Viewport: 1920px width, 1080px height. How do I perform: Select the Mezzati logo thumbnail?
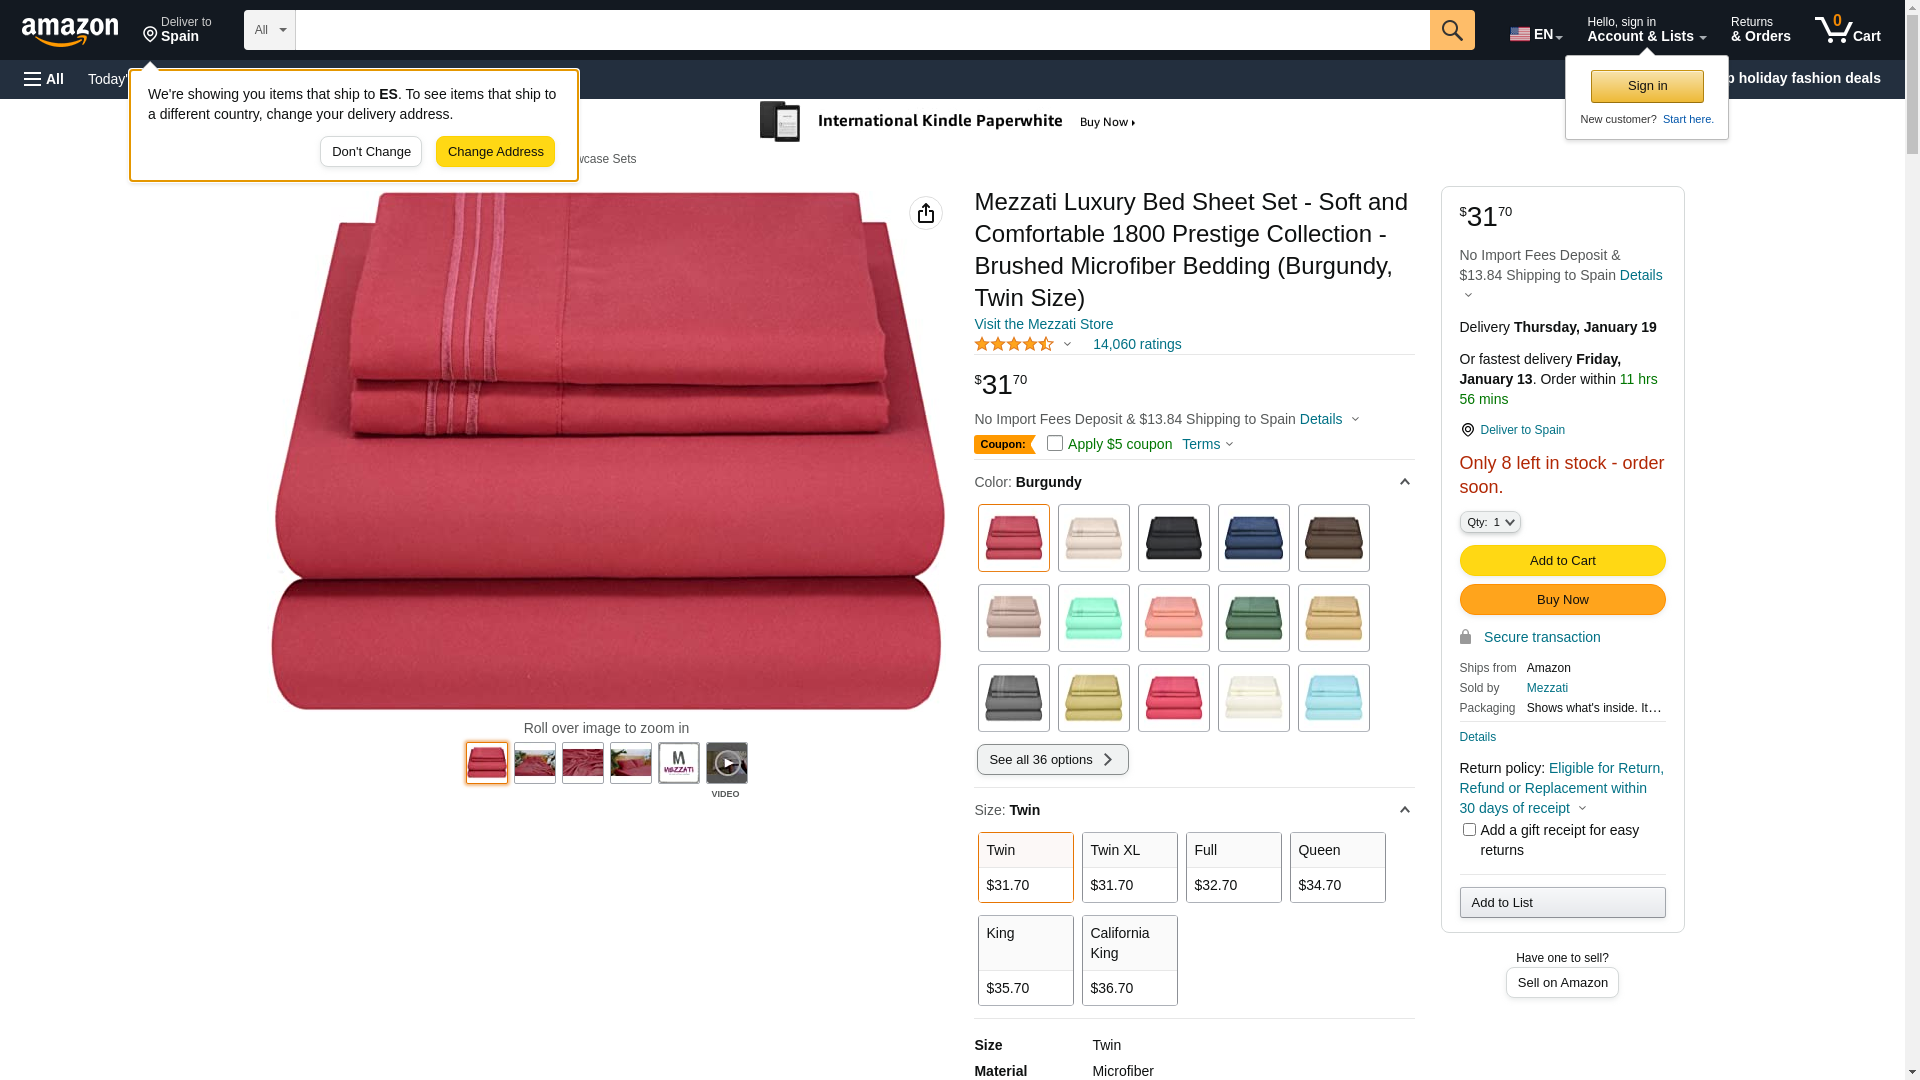679,763
